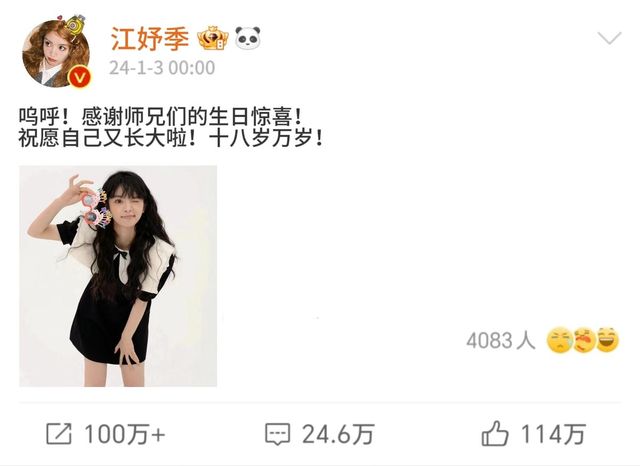
Task: Tap the panda badge icon
Action: 248,38
